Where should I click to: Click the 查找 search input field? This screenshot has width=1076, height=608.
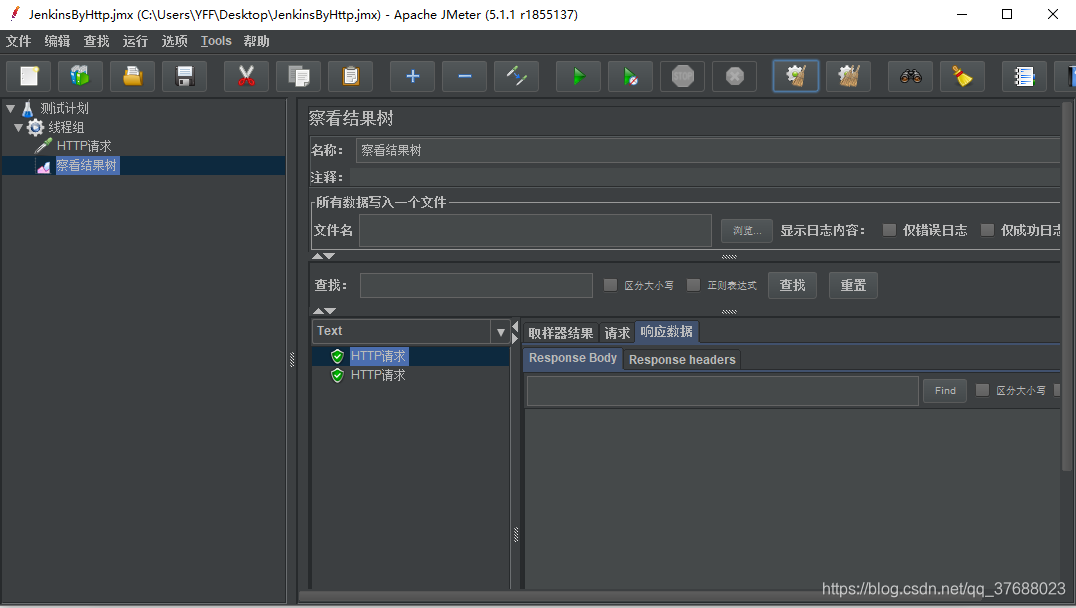click(476, 285)
